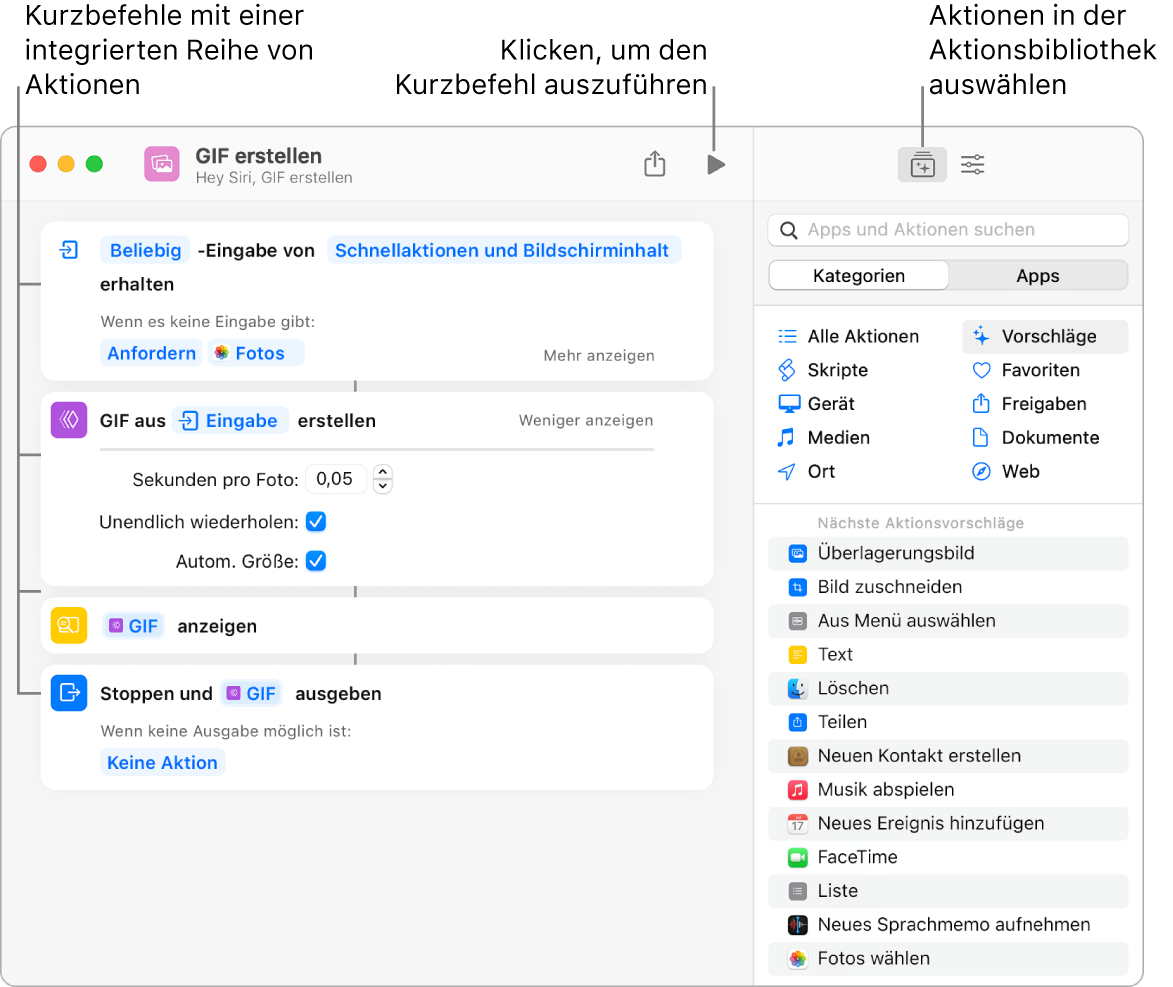This screenshot has height=987, width=1173.
Task: Click the "Anfordern" fallback option
Action: 151,352
